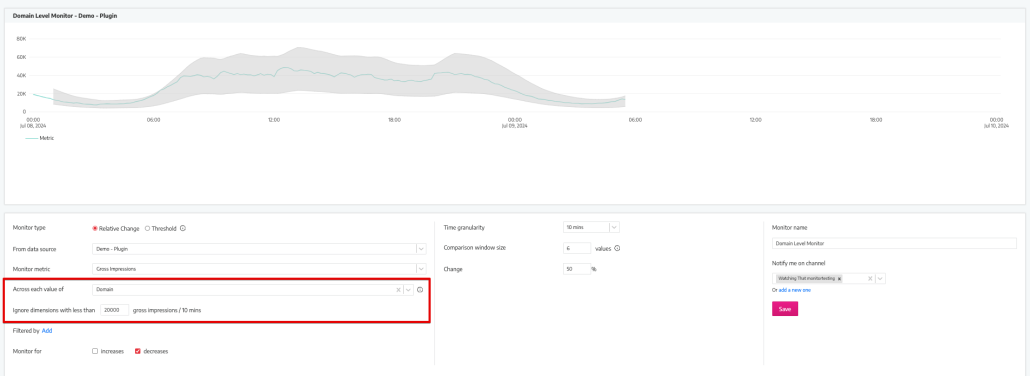Screen dimensions: 1030x376
Task: Expand the Monitor metric dropdown arrow
Action: point(420,269)
